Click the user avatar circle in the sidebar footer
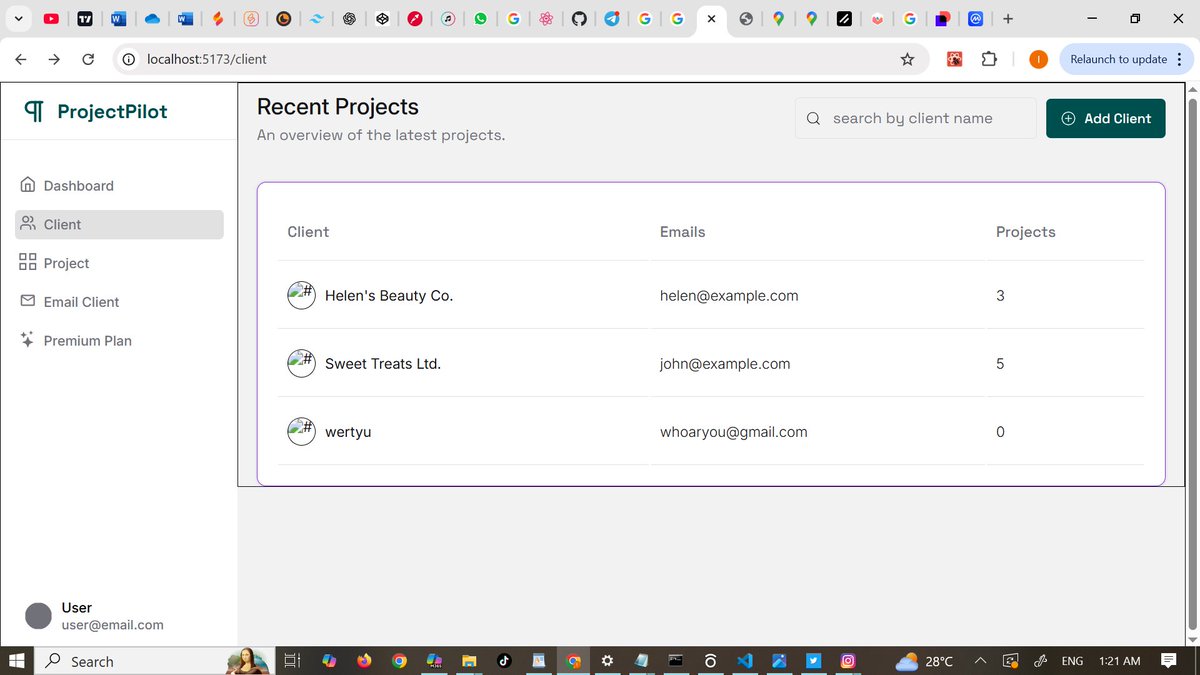The width and height of the screenshot is (1200, 675). coord(38,616)
